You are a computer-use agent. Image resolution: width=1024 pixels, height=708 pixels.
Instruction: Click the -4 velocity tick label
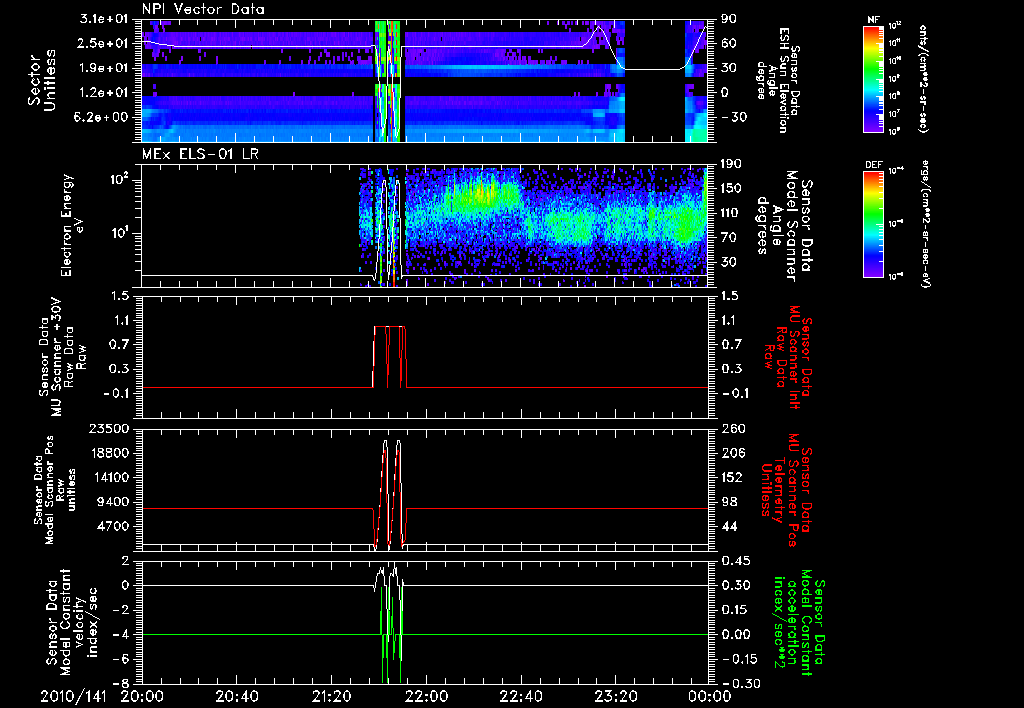pos(121,635)
